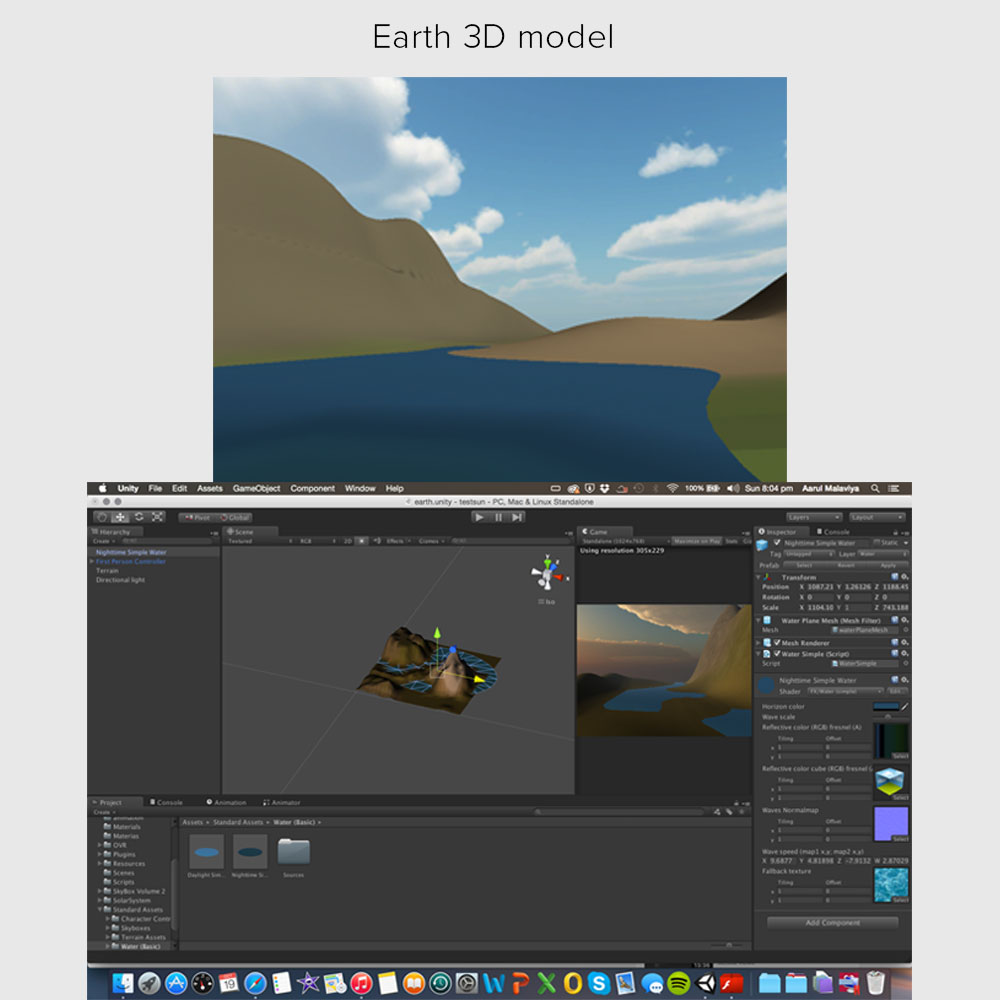The width and height of the screenshot is (1000, 1000).
Task: Open the GameObject menu
Action: tap(257, 488)
